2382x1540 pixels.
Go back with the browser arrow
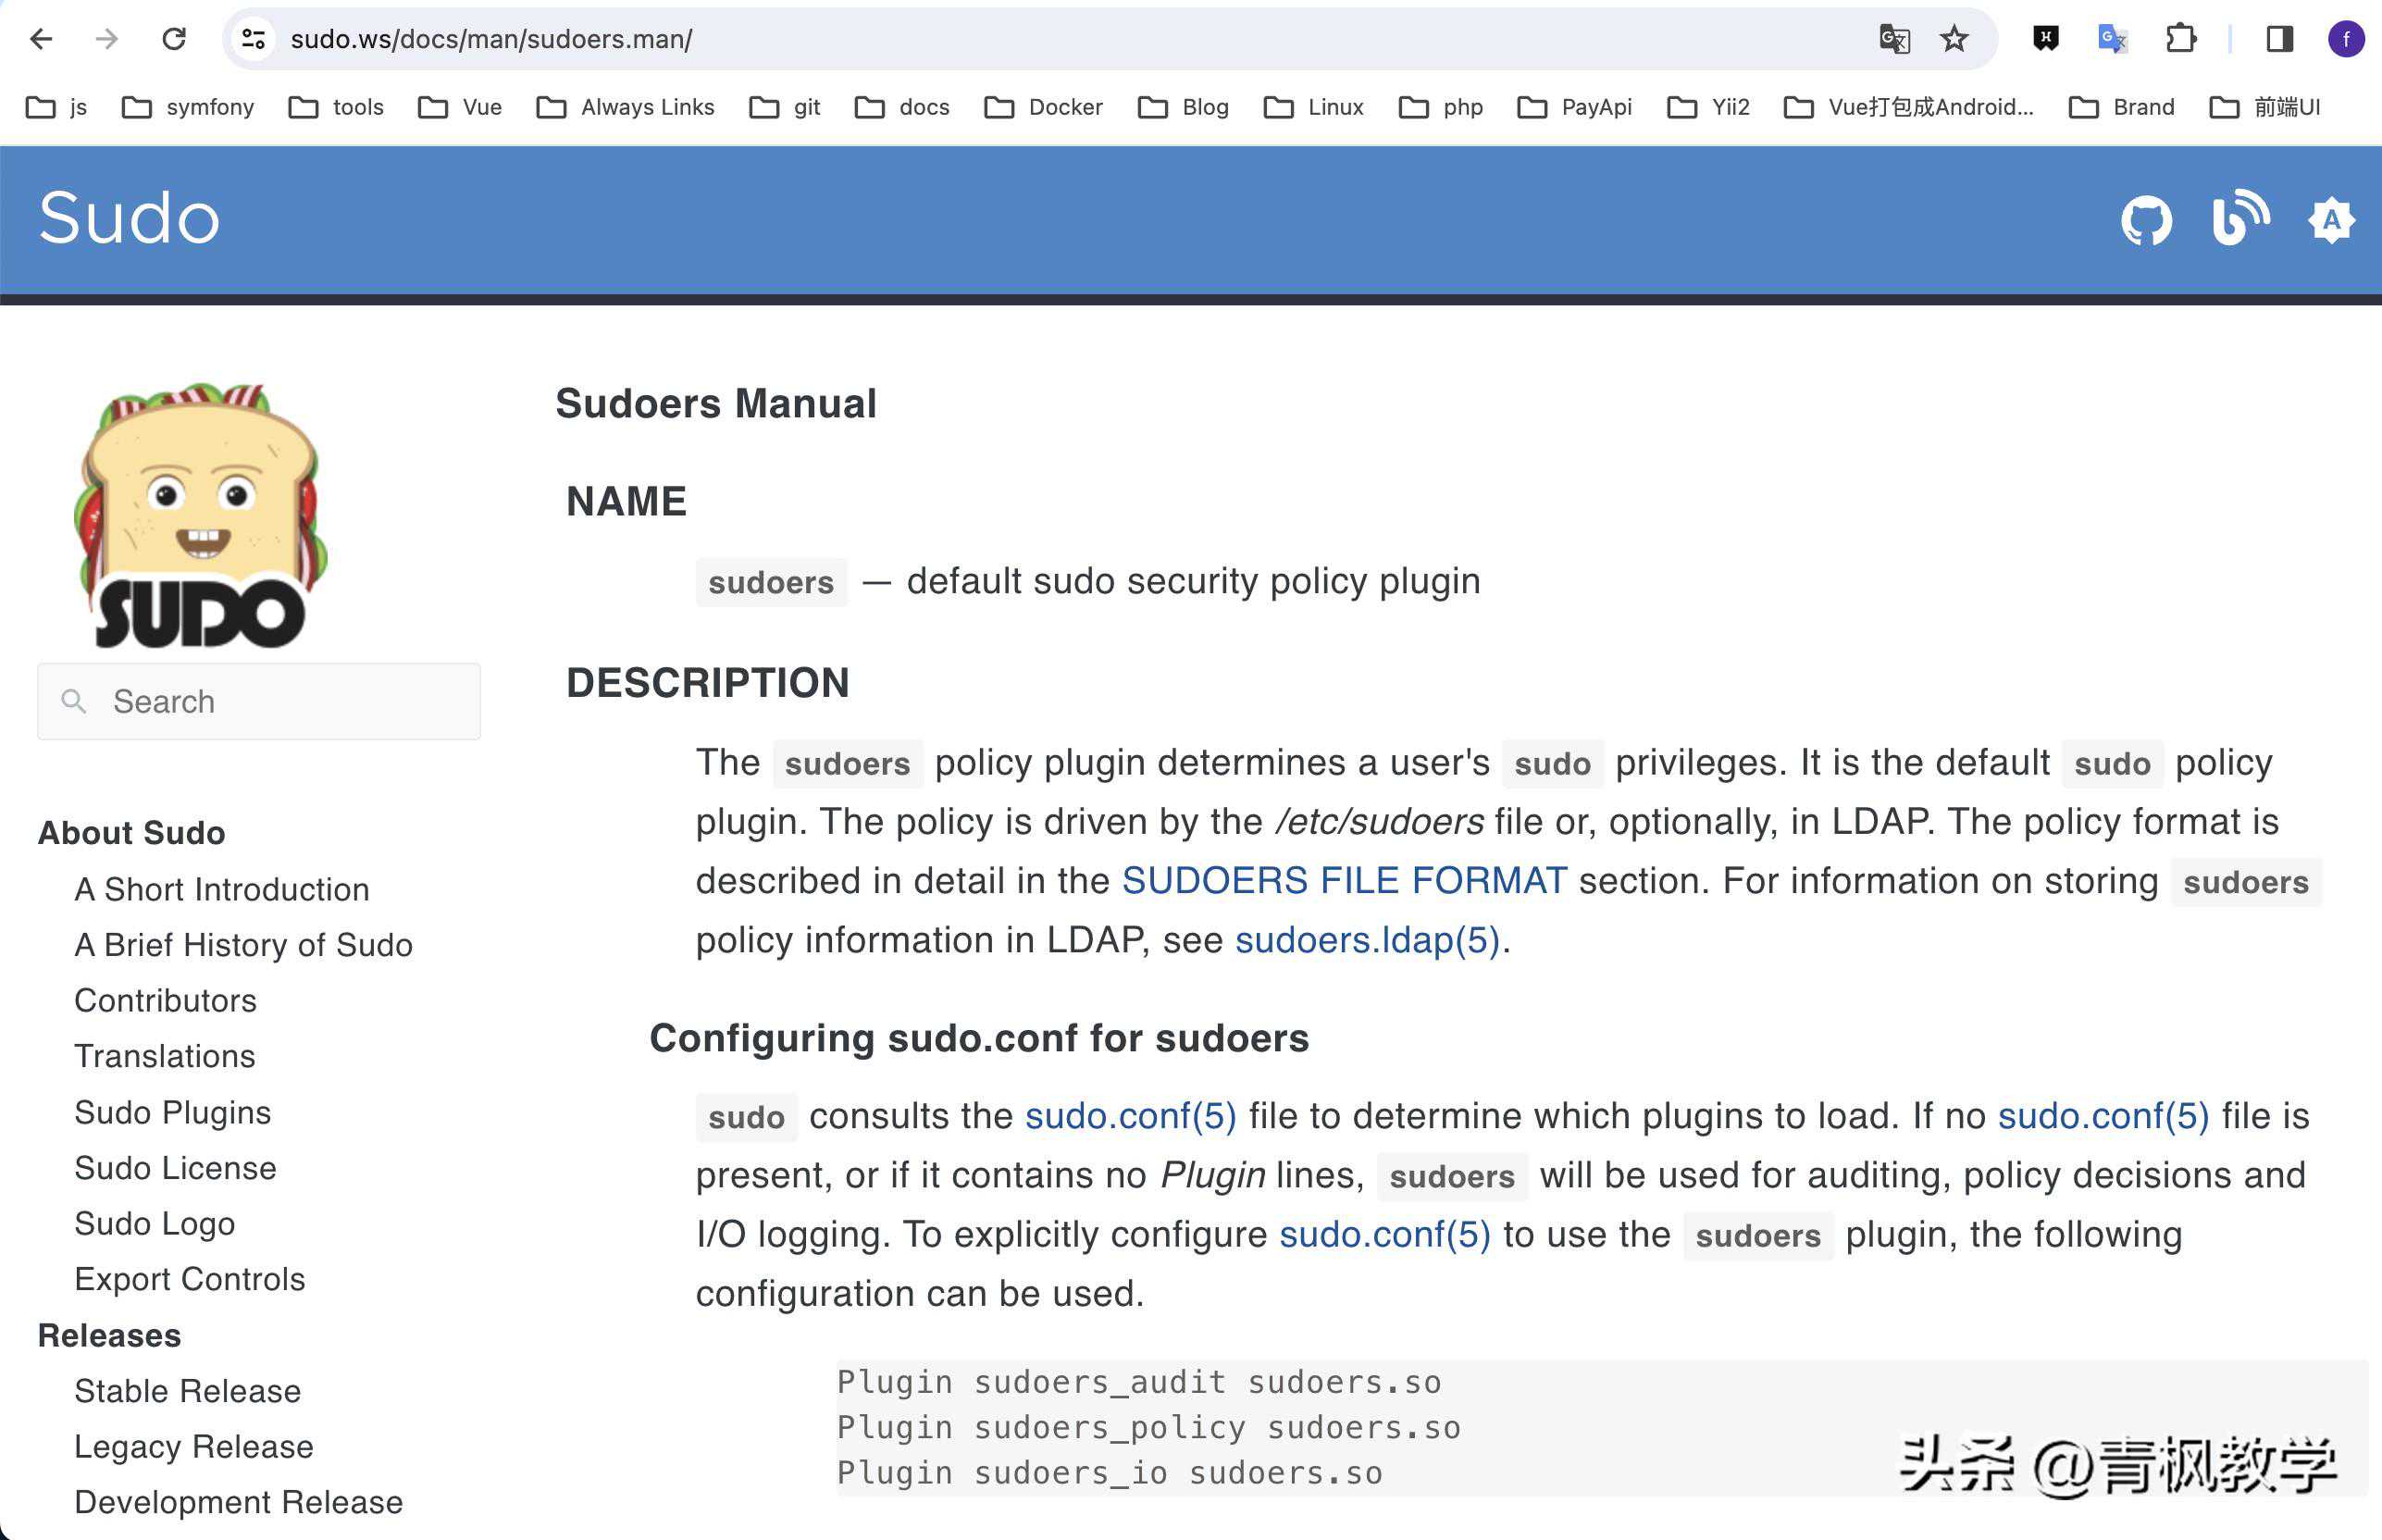tap(41, 39)
